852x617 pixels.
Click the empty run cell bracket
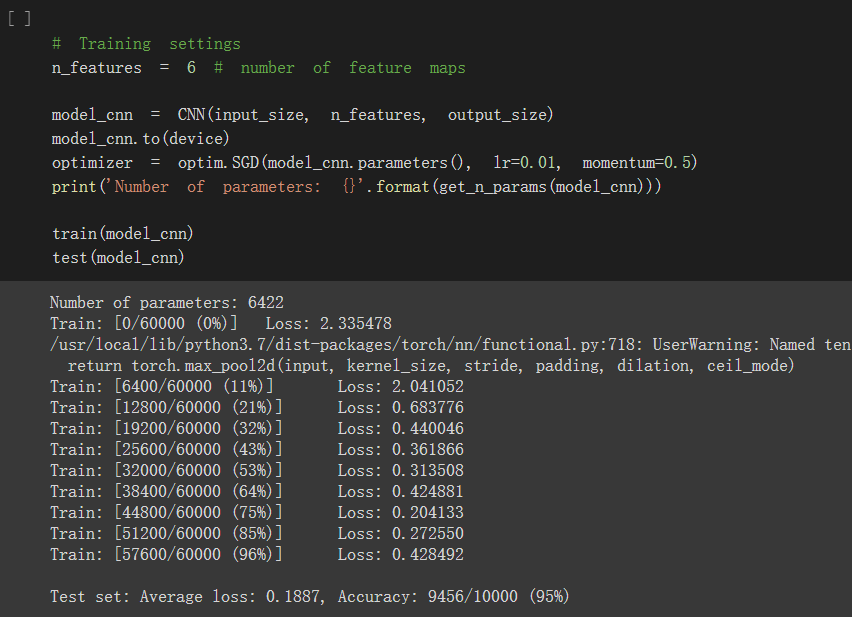coord(19,18)
